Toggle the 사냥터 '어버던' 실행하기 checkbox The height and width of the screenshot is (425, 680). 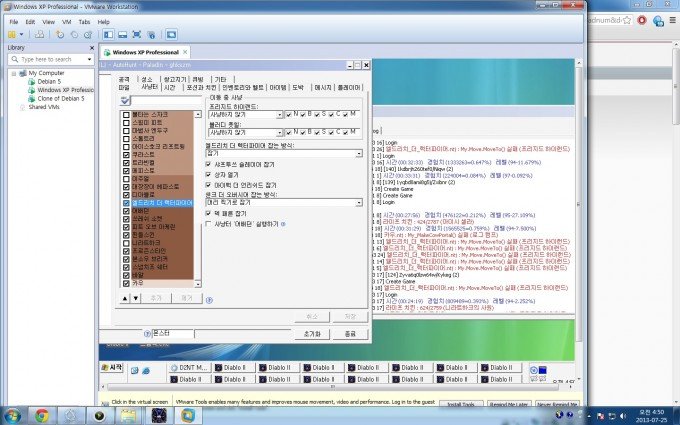click(x=208, y=224)
